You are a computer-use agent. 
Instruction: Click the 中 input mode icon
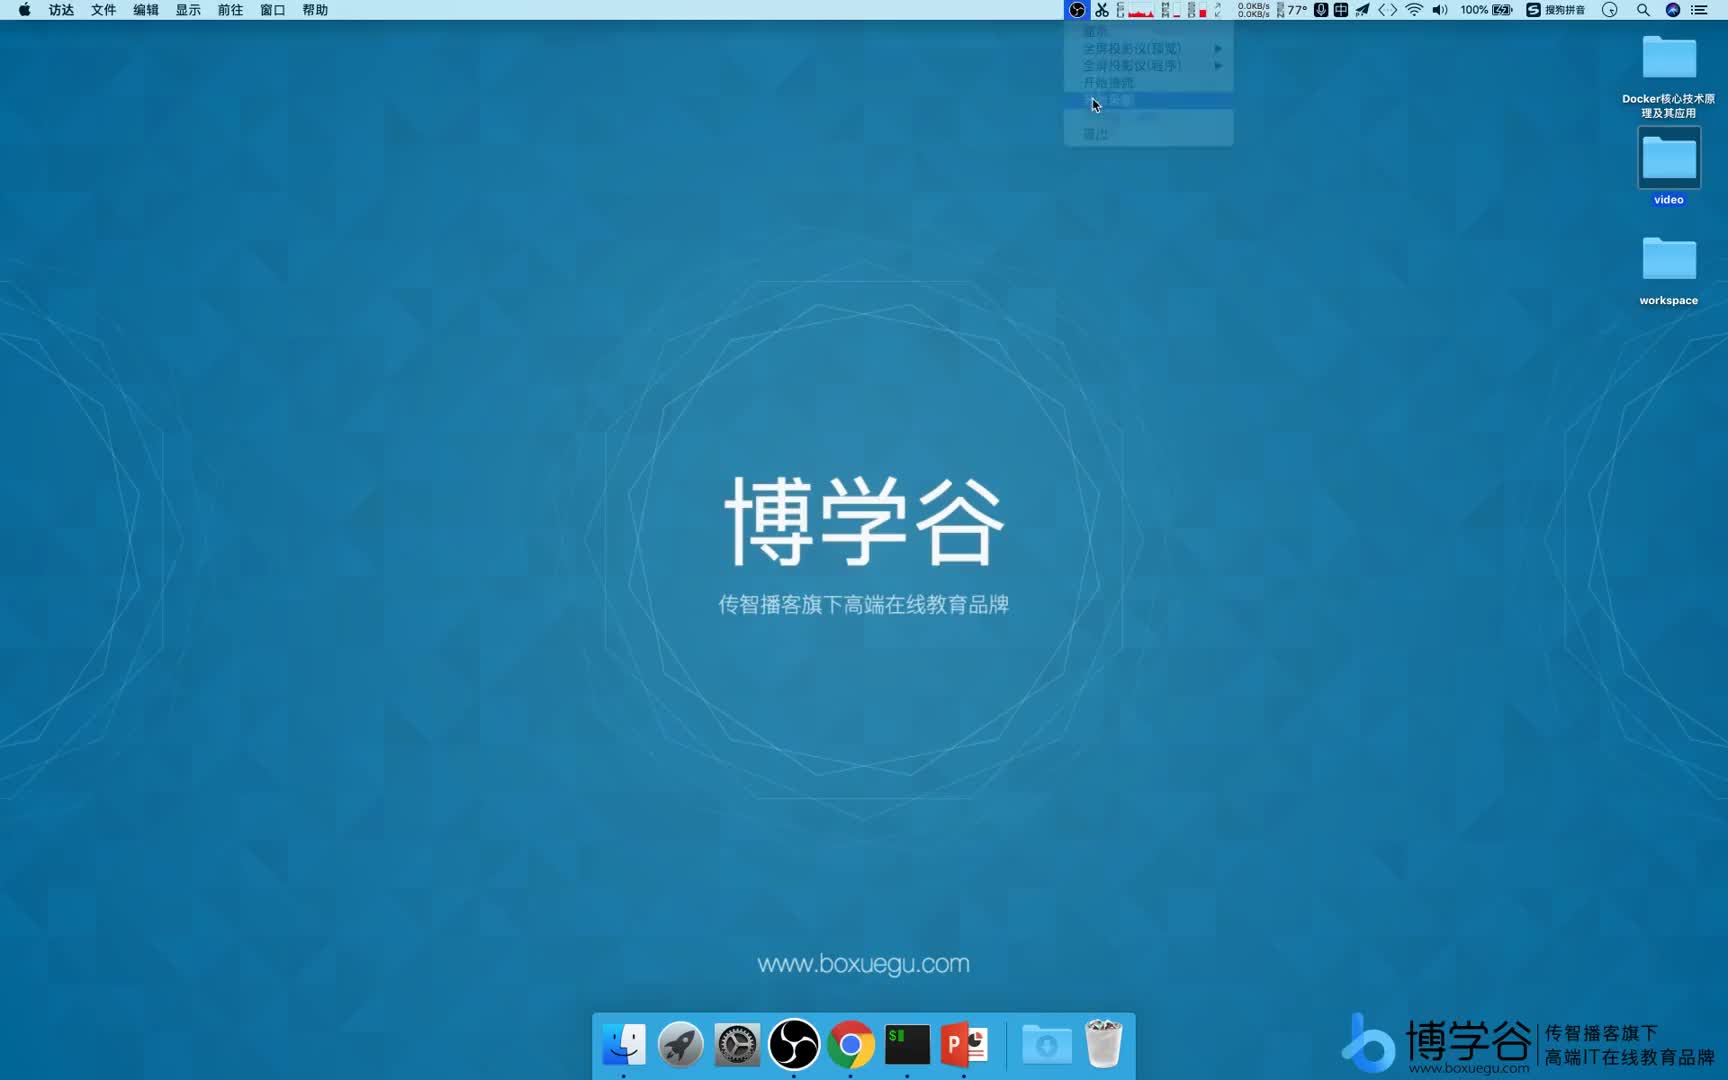[x=1341, y=10]
